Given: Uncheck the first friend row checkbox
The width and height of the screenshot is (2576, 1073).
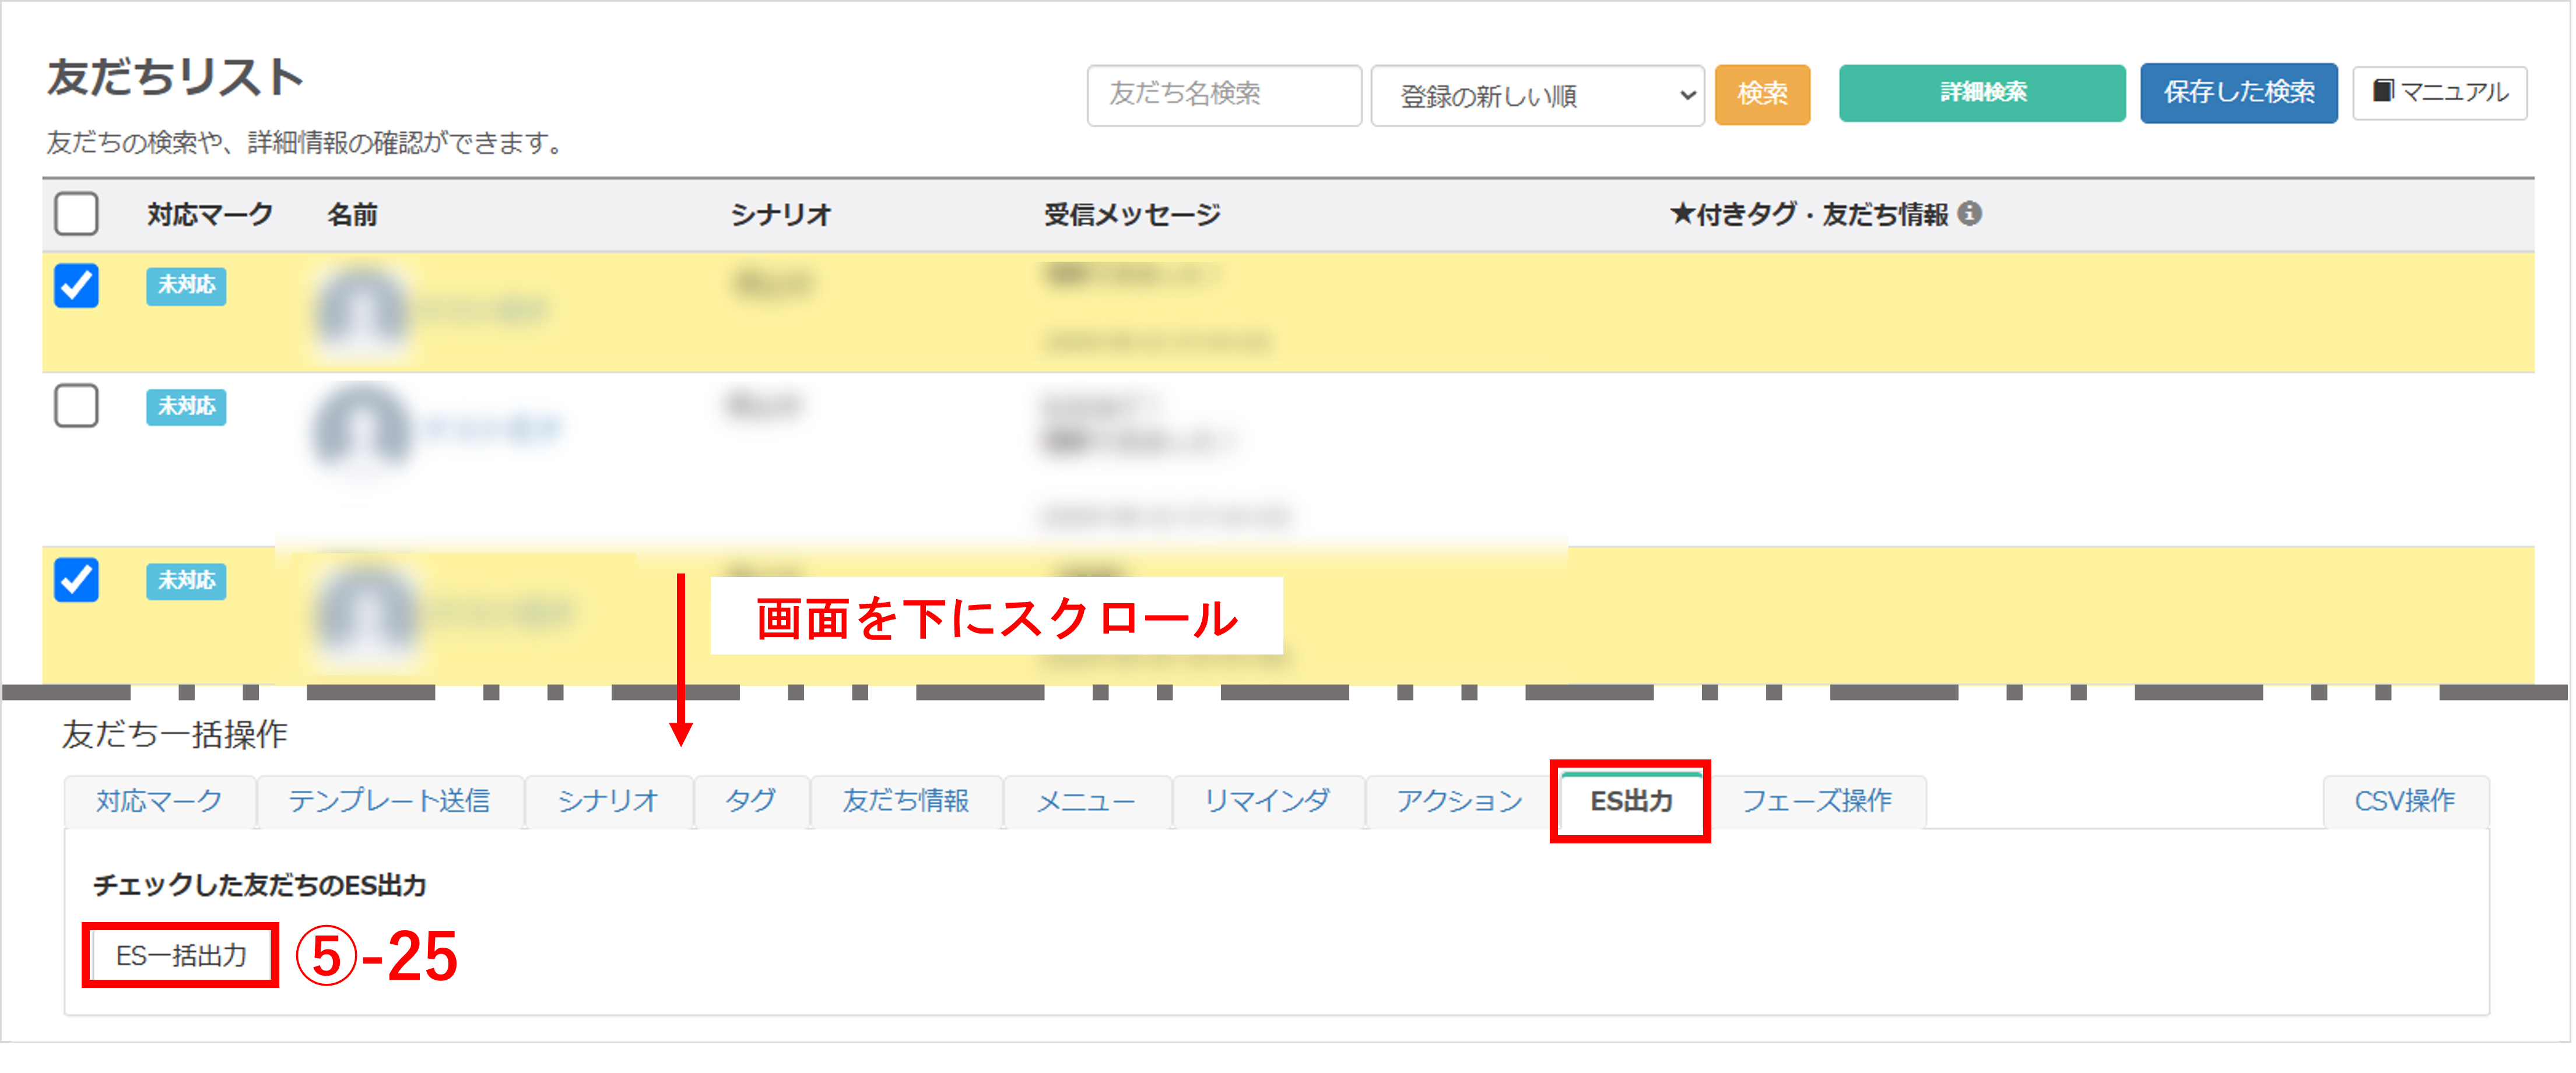Looking at the screenshot, I should (x=76, y=286).
